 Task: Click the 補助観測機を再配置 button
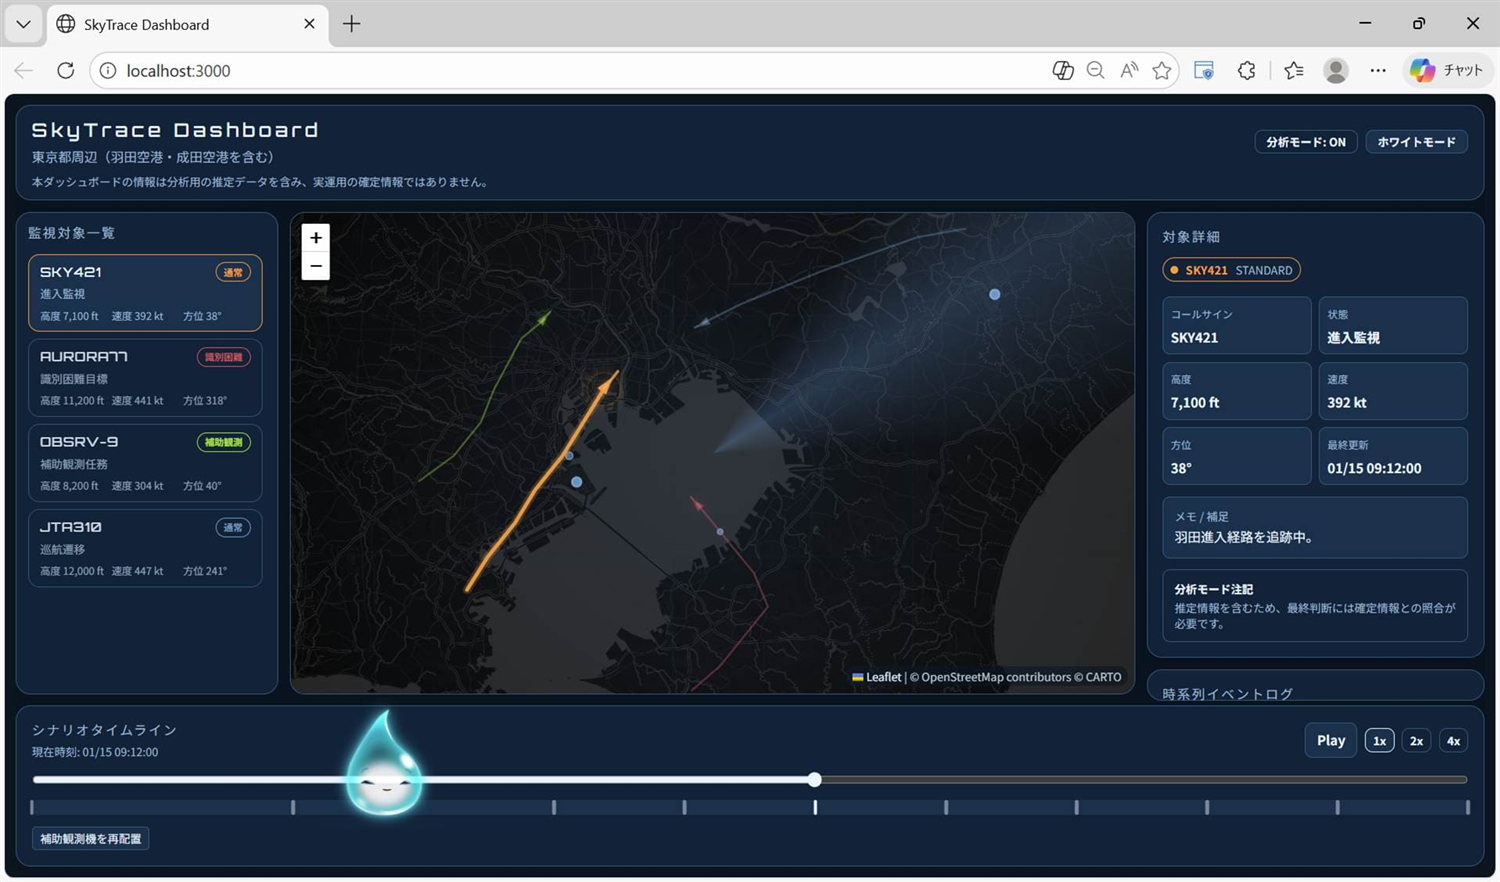[x=91, y=839]
